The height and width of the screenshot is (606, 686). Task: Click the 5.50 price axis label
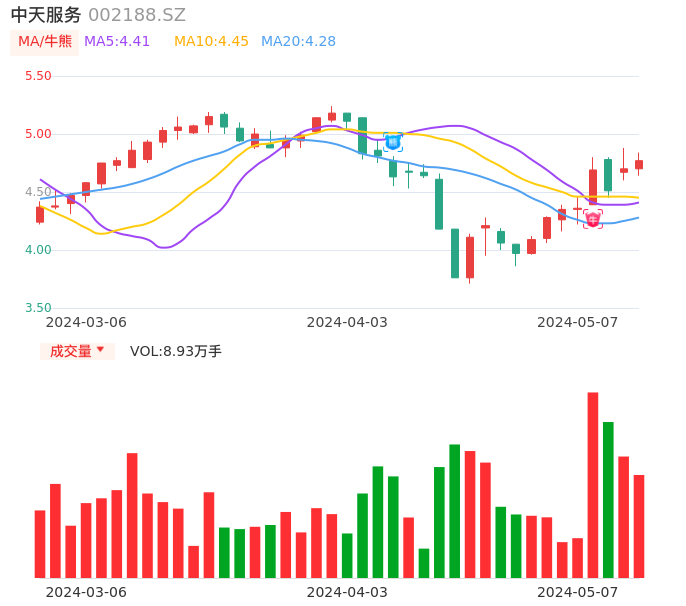point(38,76)
